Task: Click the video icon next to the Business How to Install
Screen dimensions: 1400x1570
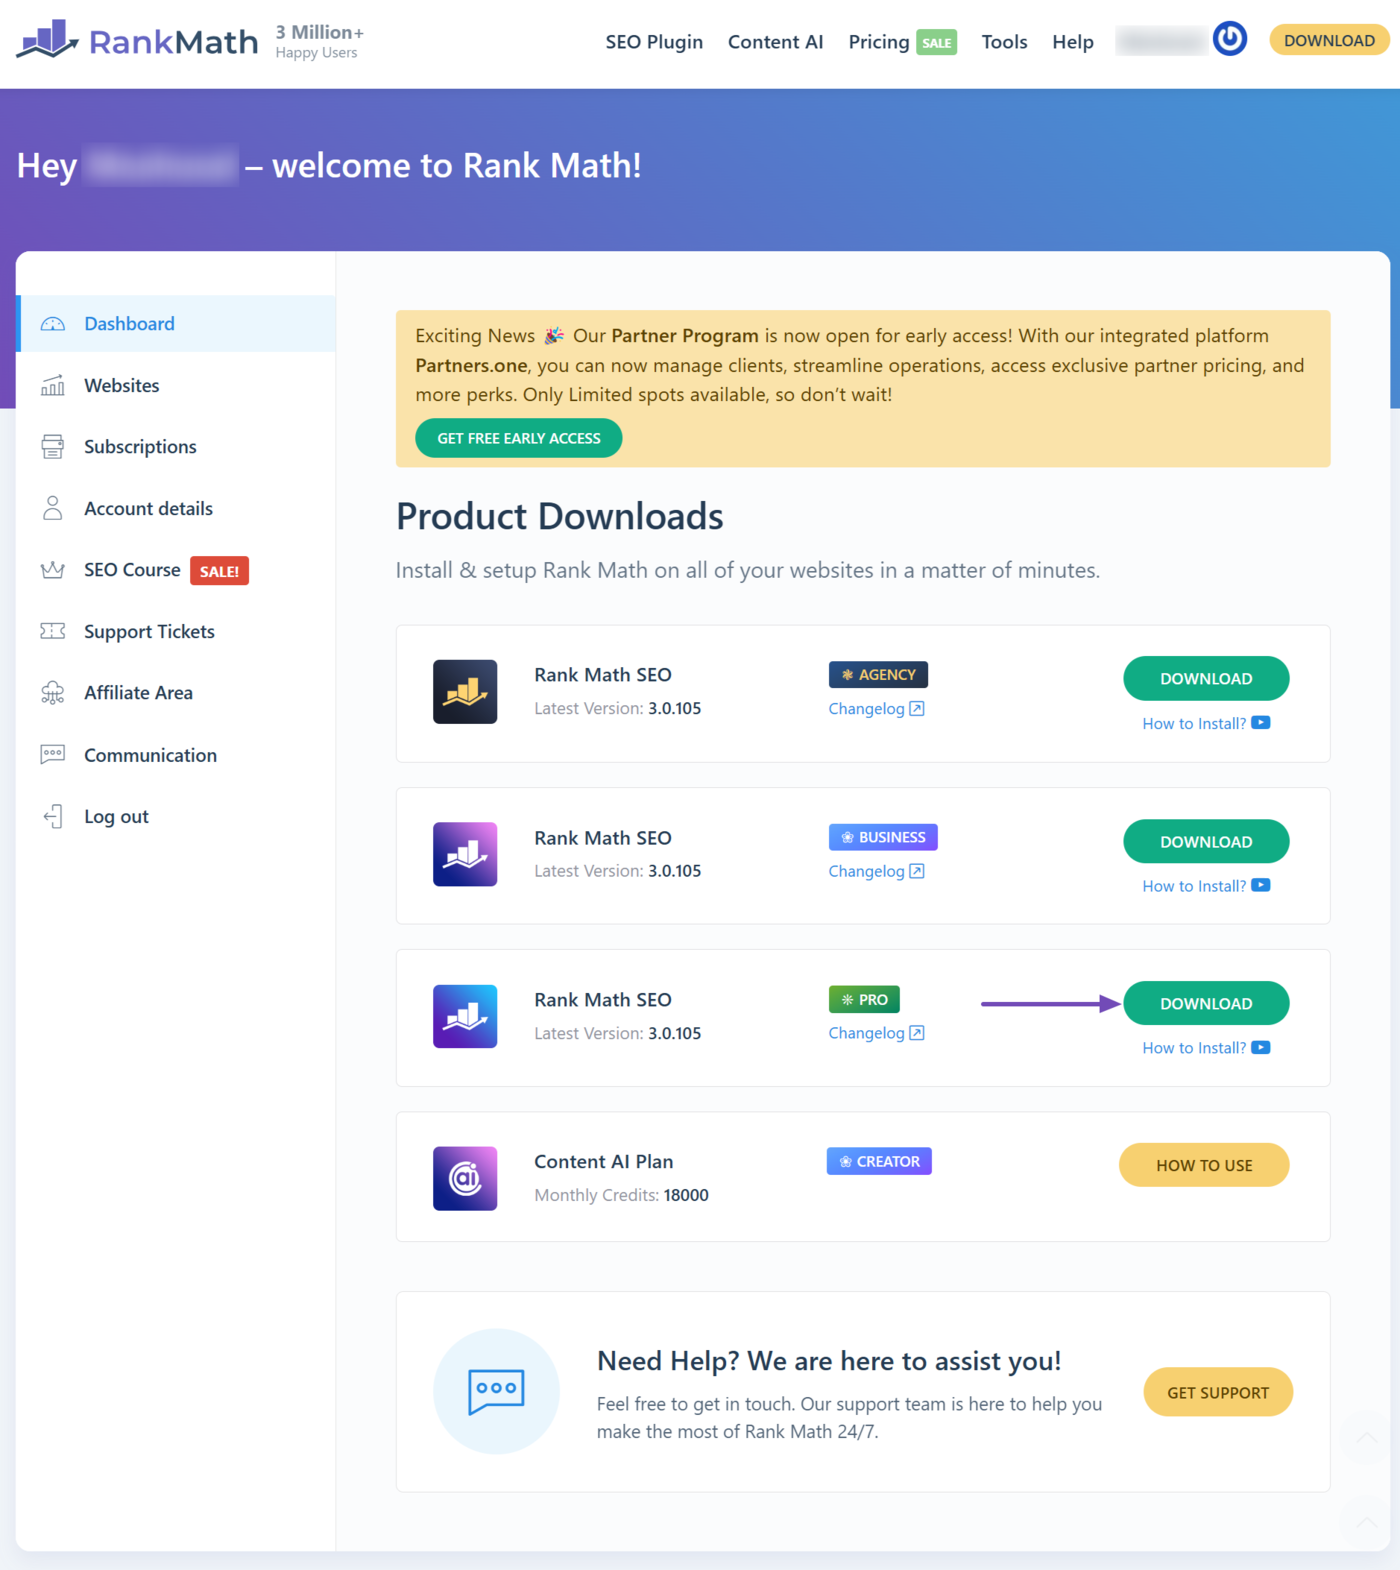Action: 1261,885
